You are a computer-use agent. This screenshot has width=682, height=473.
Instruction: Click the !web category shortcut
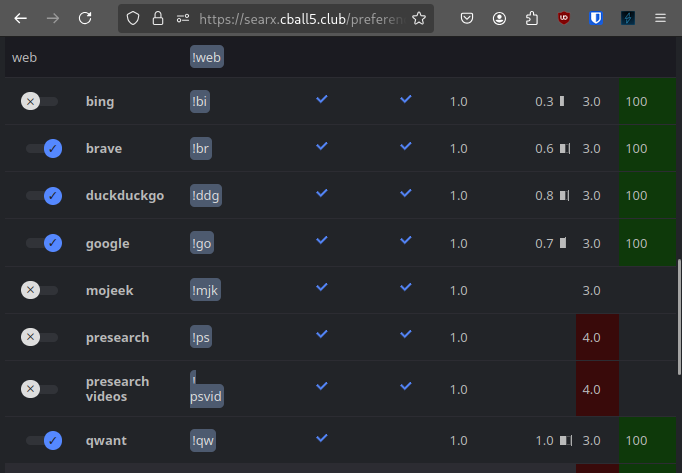(207, 57)
